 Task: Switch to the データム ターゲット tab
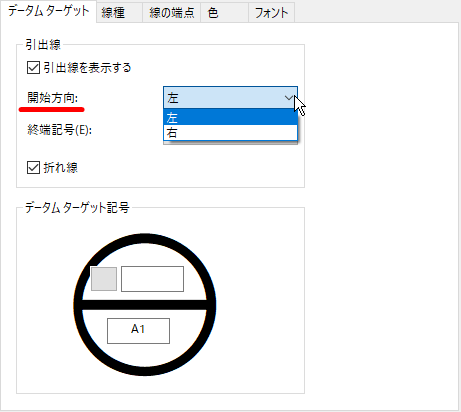[48, 11]
